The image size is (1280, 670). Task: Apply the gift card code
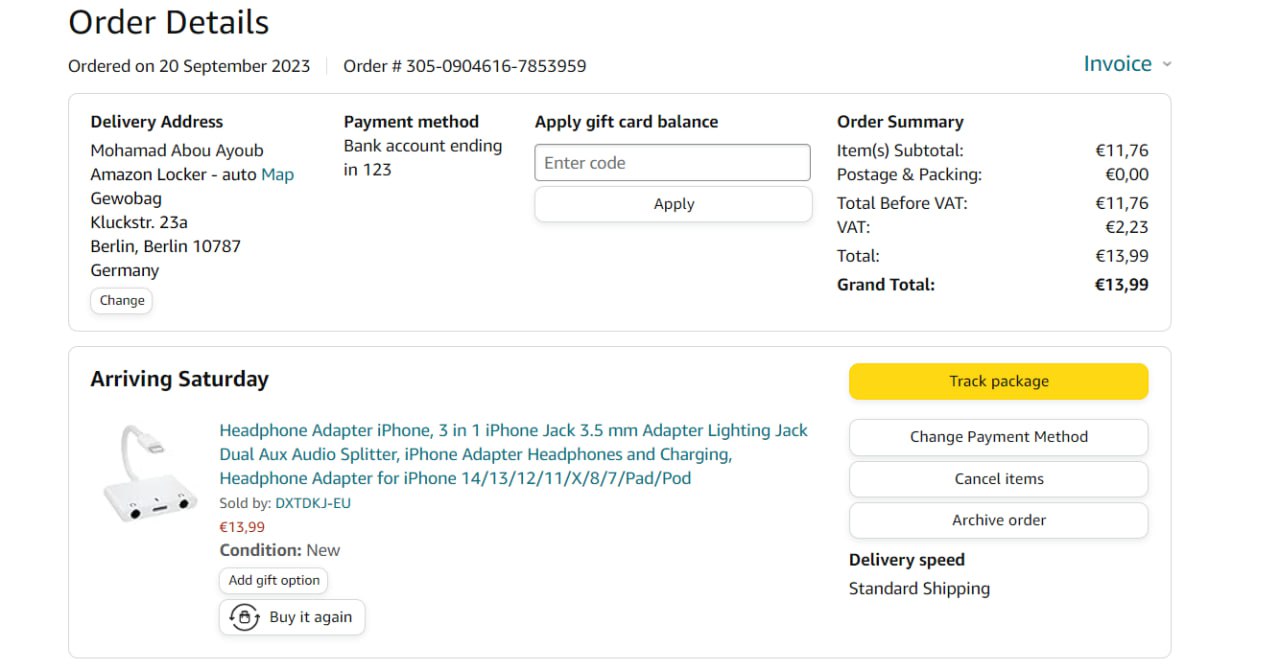click(x=673, y=204)
